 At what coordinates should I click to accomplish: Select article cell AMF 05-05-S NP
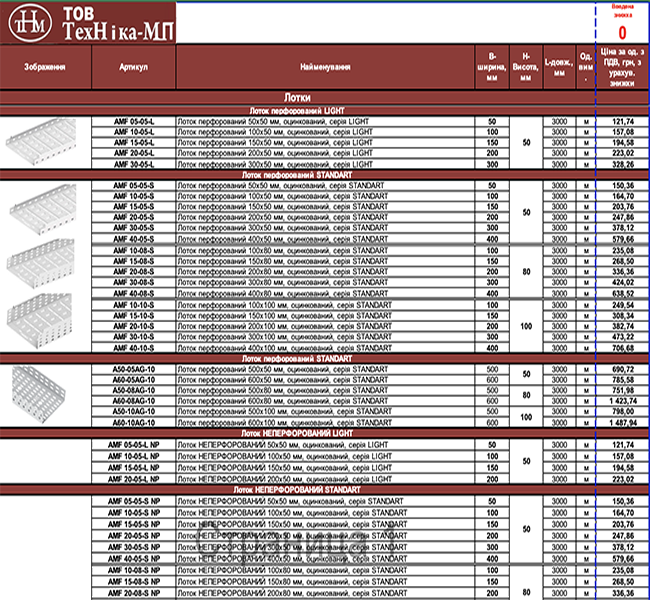(133, 501)
